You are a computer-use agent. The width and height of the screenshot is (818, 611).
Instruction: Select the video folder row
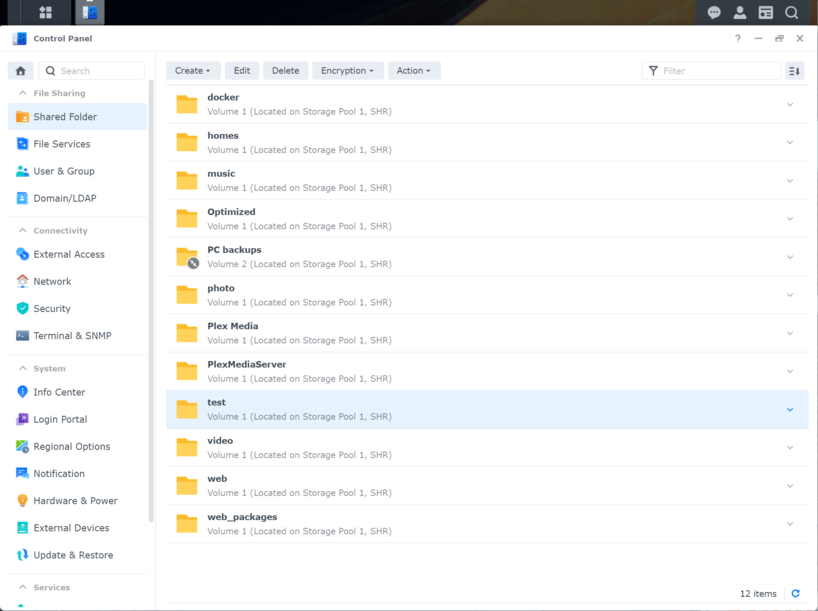(487, 448)
